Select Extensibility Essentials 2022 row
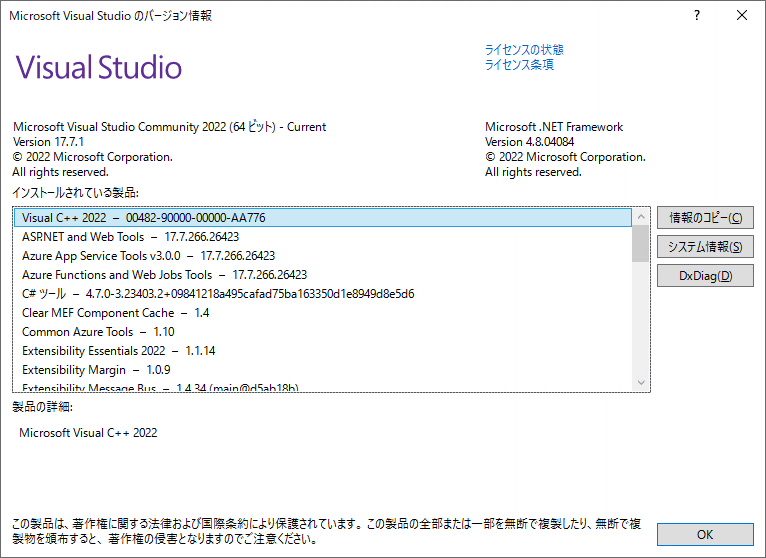This screenshot has width=766, height=558. click(x=323, y=351)
